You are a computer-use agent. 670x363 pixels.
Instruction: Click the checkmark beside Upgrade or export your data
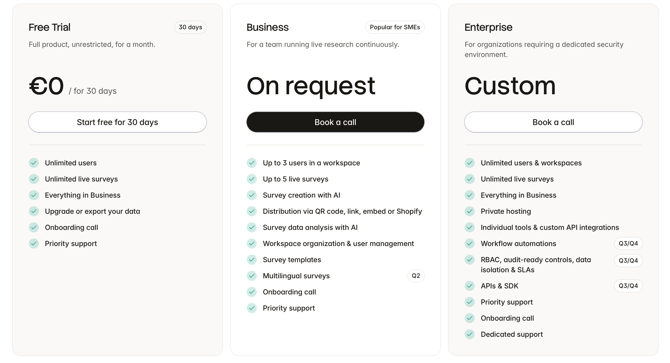(34, 211)
